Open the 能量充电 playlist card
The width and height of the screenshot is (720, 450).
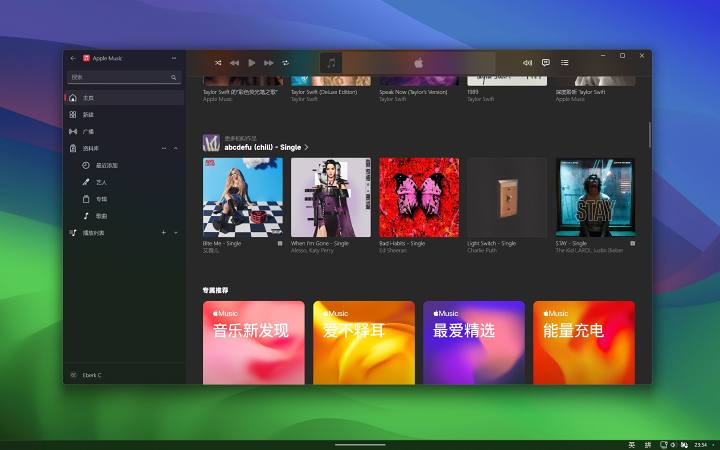tap(584, 343)
